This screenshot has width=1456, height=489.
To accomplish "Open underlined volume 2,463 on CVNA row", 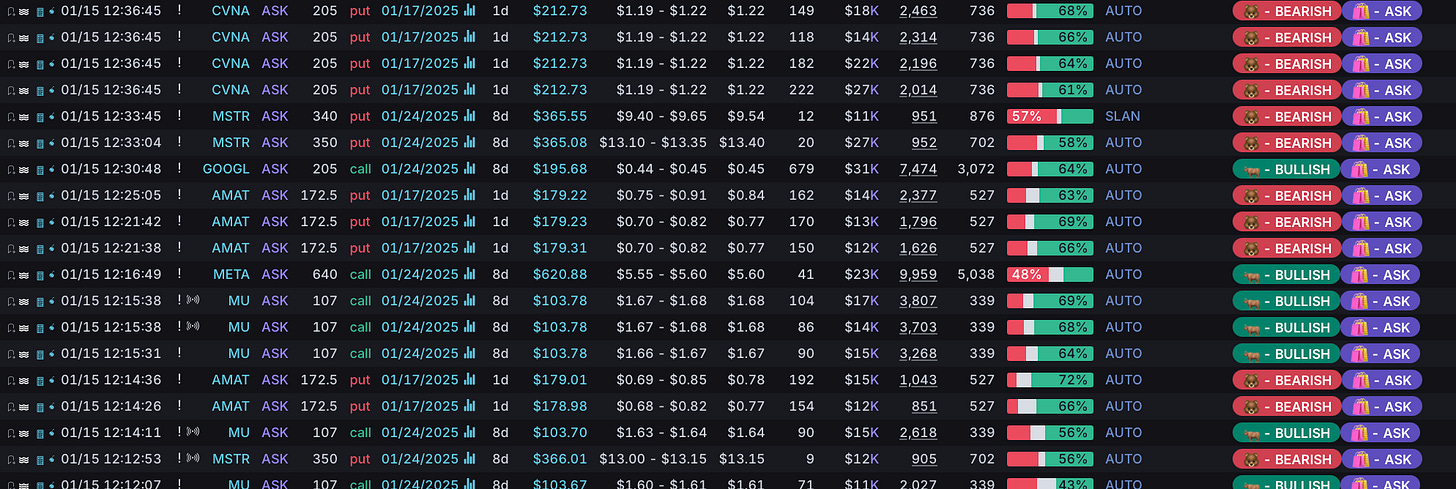I will click(918, 11).
